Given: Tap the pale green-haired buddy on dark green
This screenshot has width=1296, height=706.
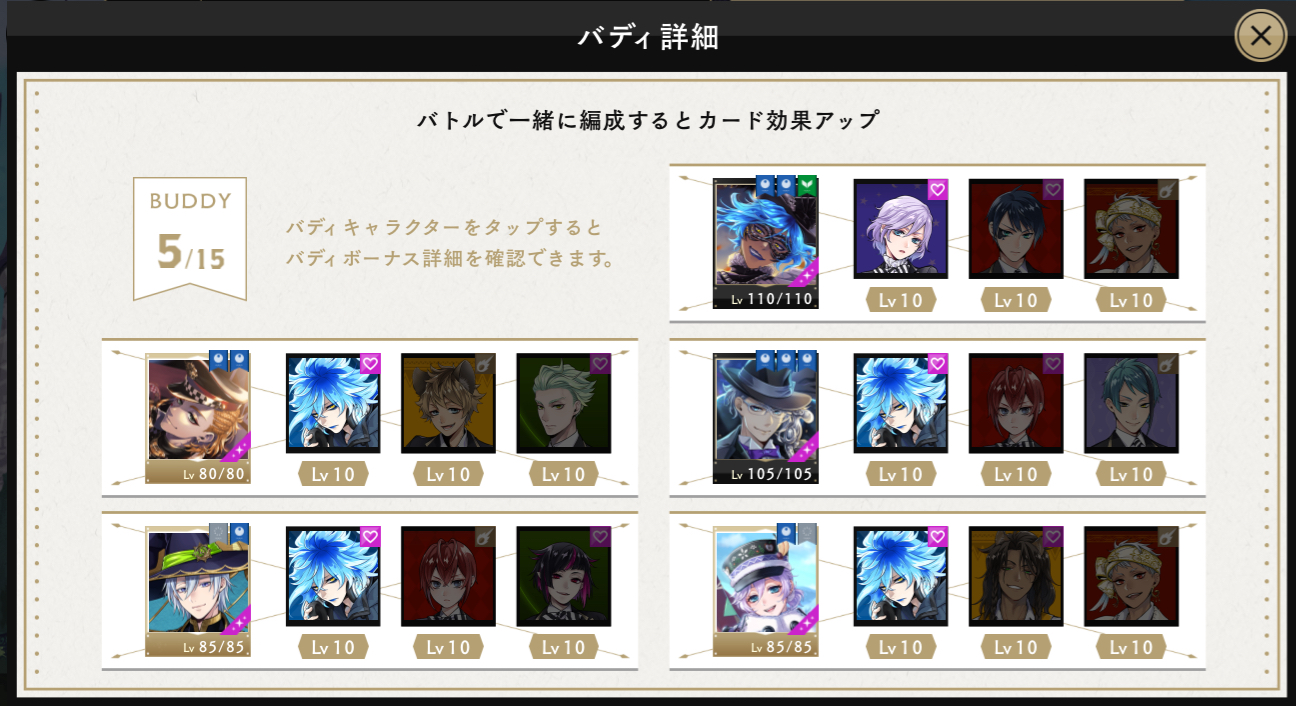Looking at the screenshot, I should coord(563,403).
